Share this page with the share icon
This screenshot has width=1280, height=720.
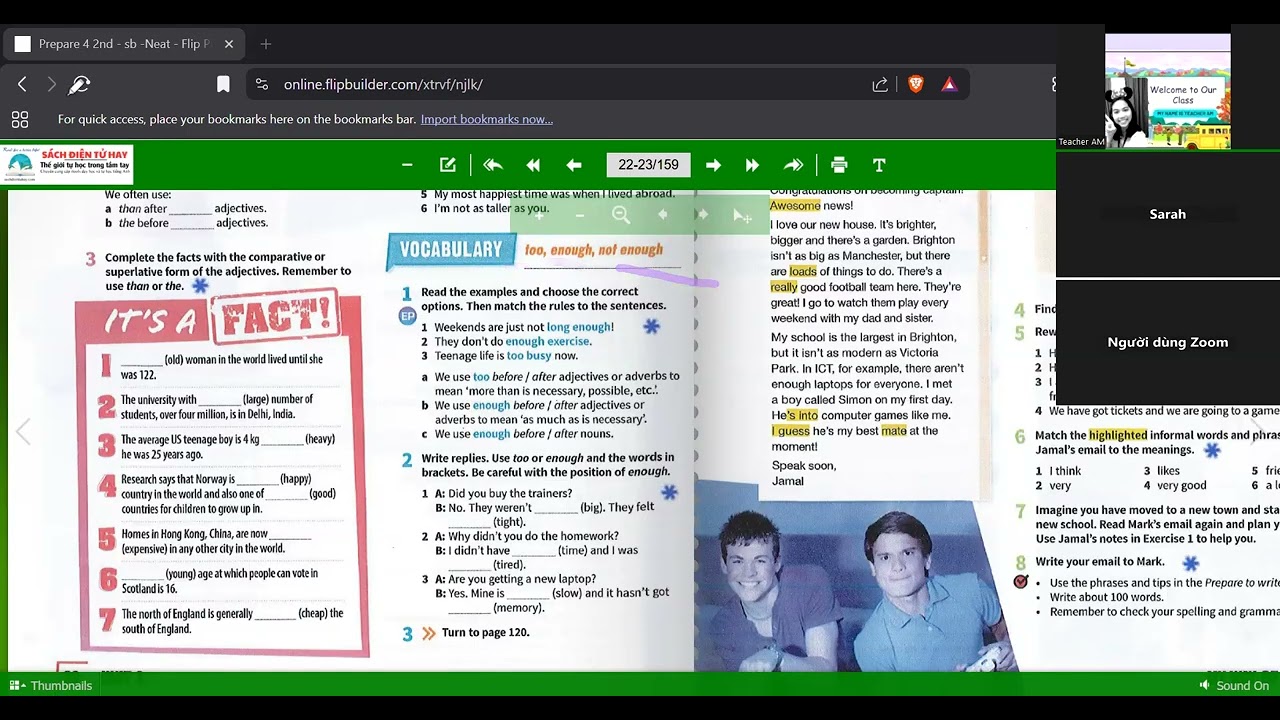[880, 85]
